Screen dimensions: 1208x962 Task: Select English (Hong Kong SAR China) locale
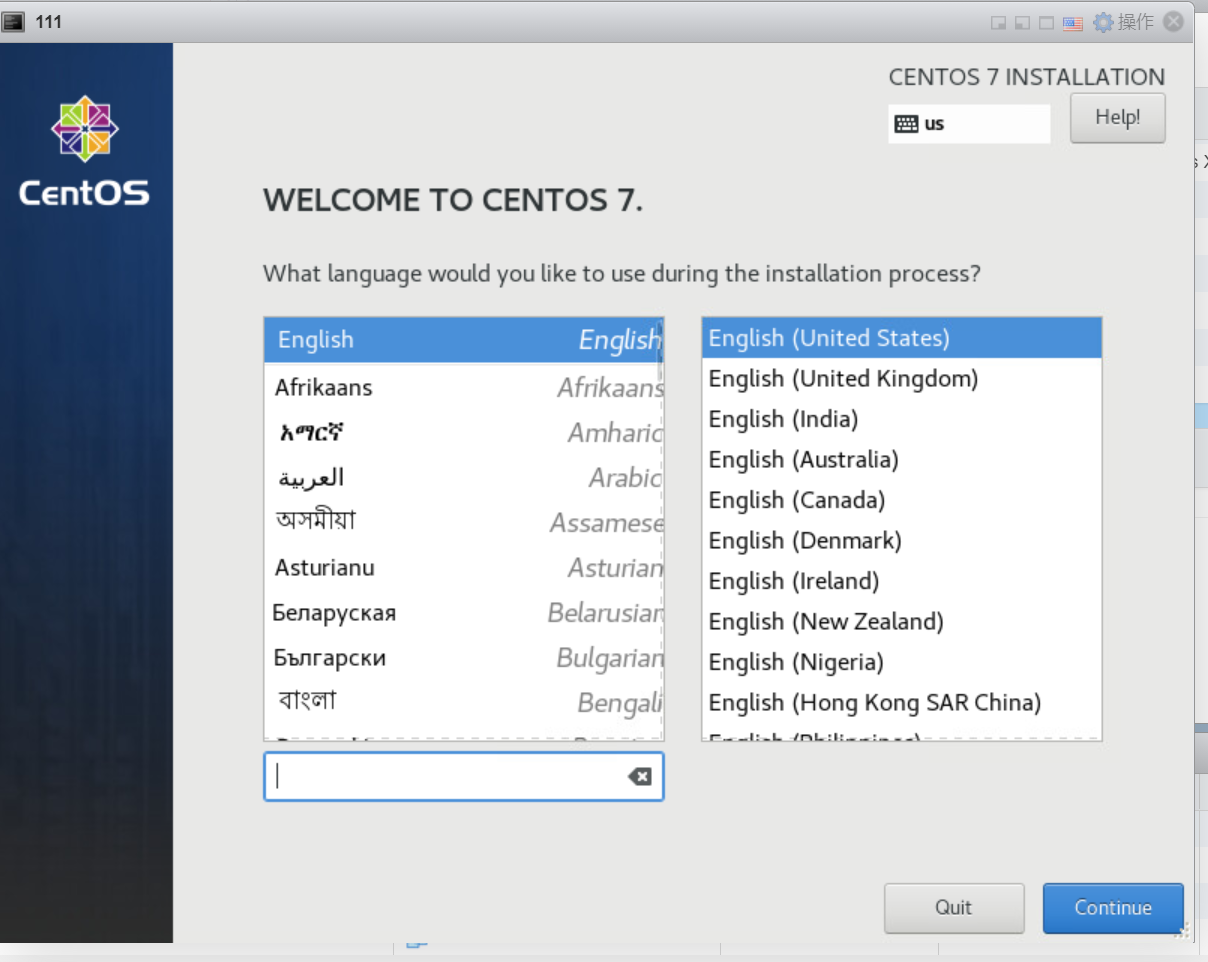coord(874,703)
